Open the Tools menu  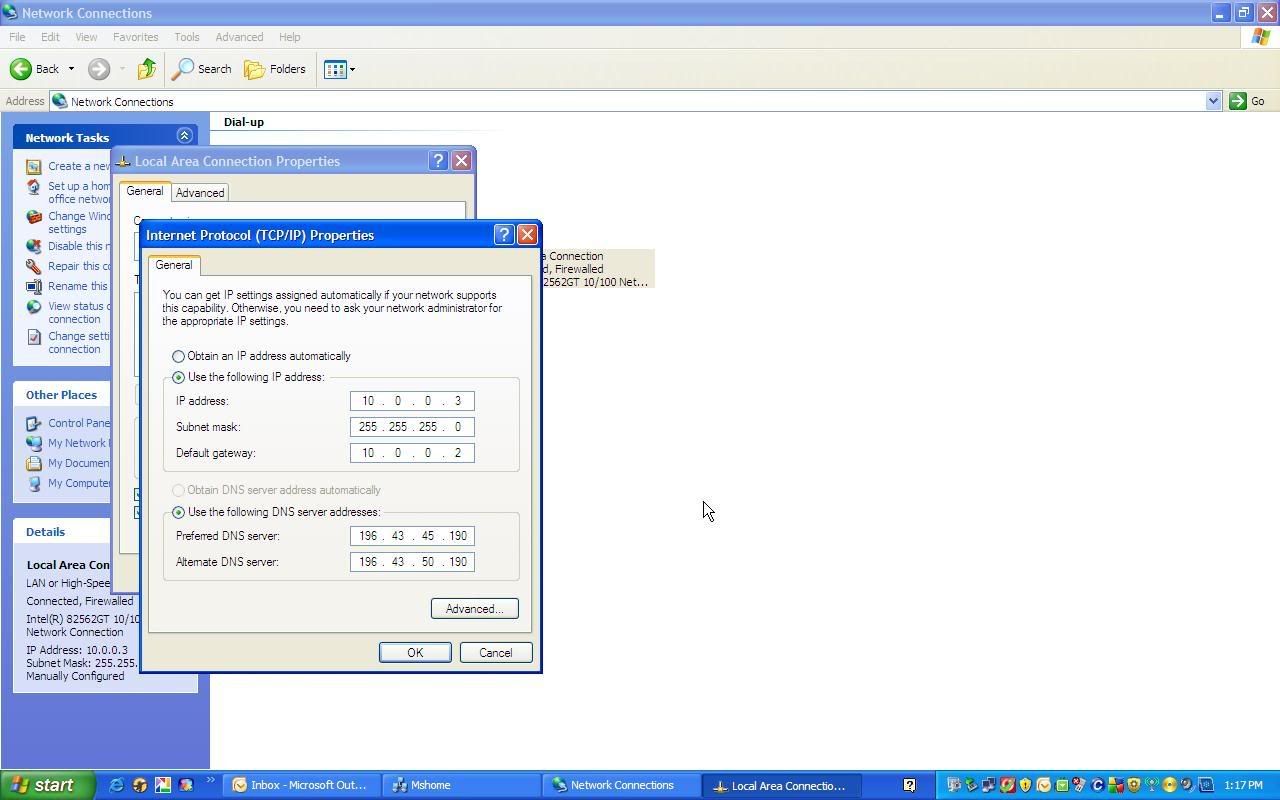pos(186,37)
